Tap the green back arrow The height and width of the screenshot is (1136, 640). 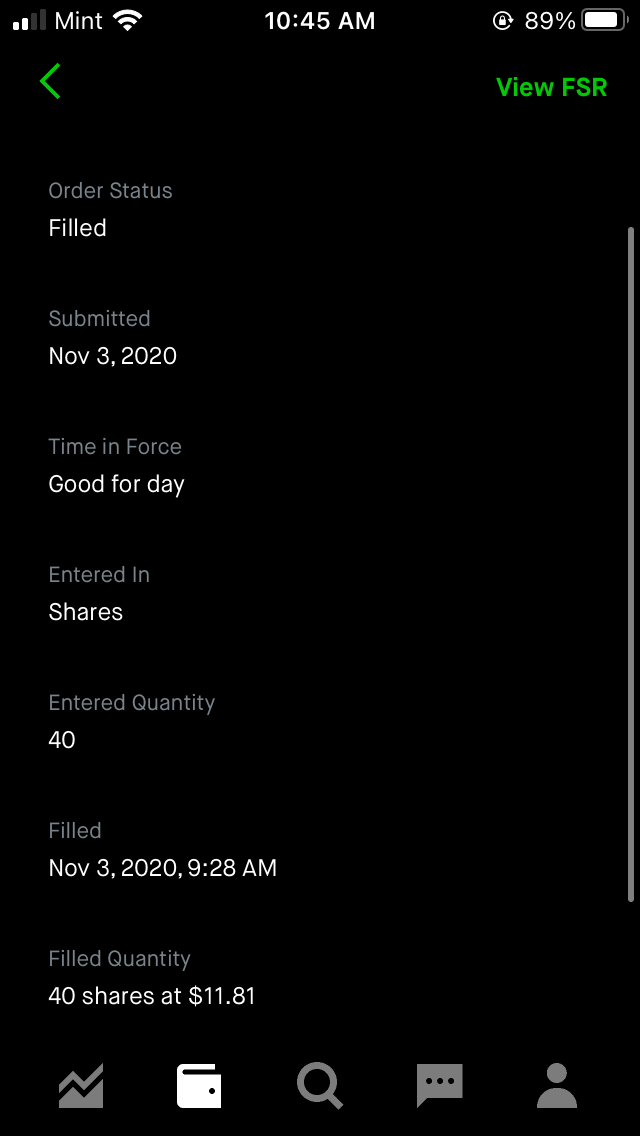(51, 81)
